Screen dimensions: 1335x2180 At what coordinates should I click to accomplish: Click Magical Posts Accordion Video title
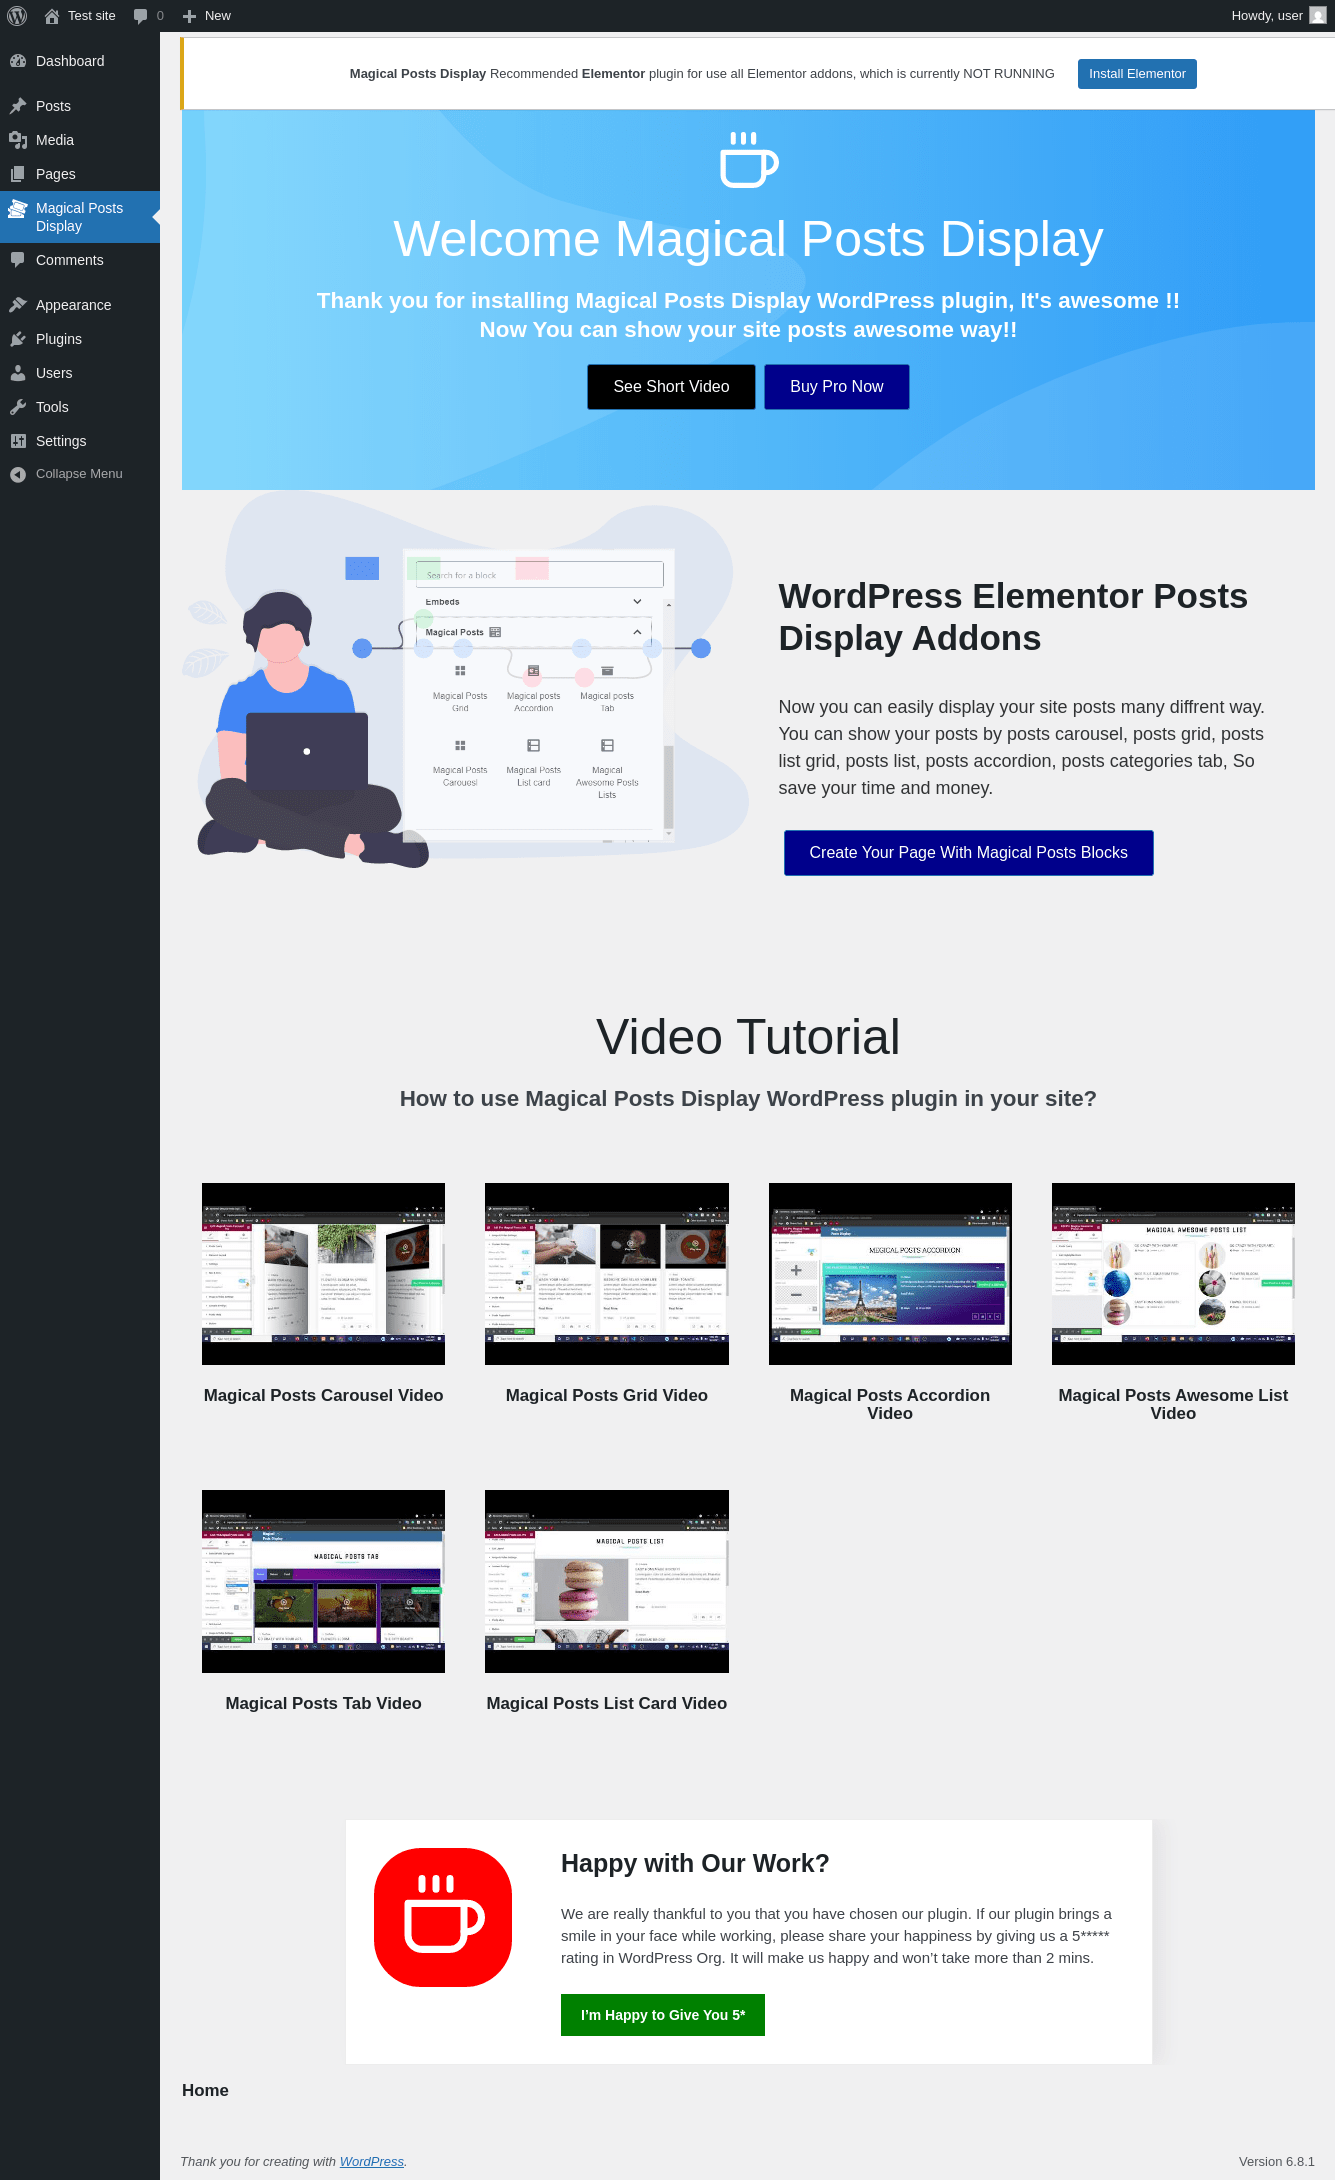coord(890,1404)
